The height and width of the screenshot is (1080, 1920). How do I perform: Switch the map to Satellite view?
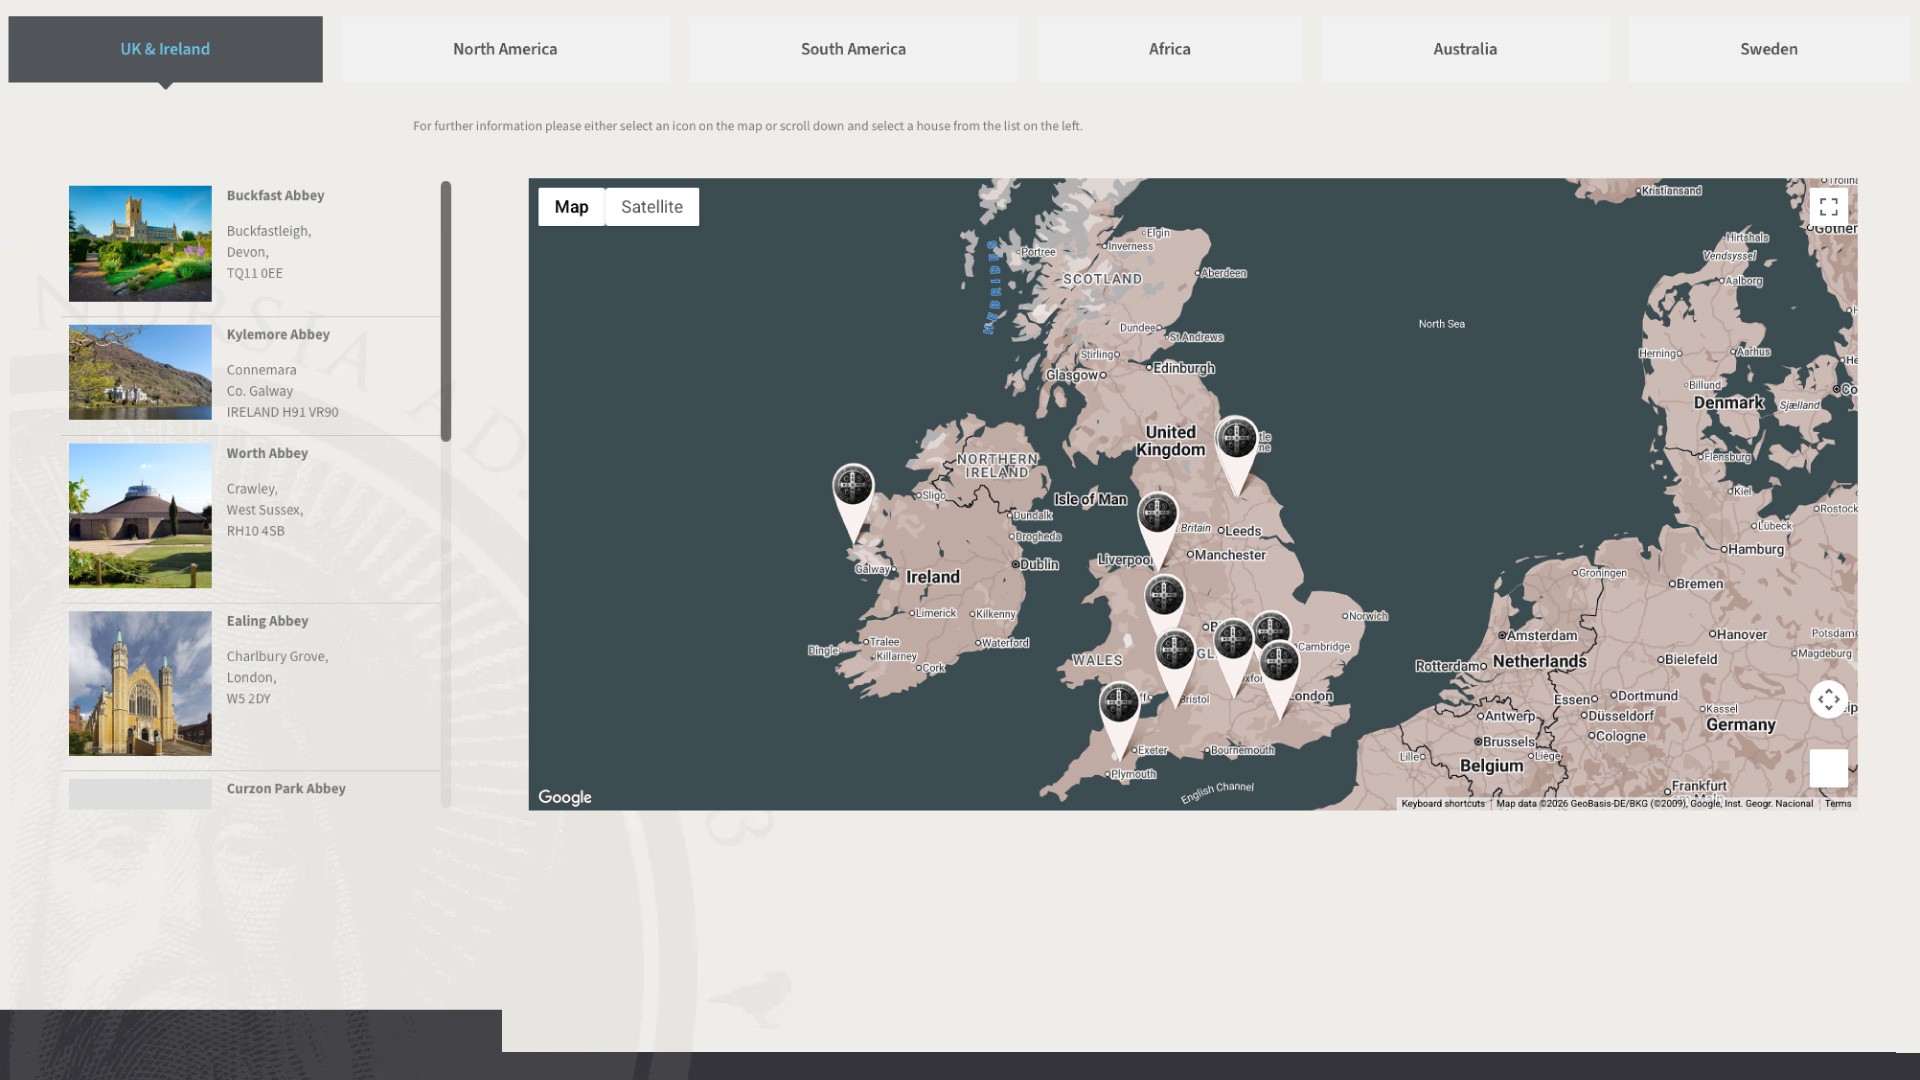coord(651,207)
